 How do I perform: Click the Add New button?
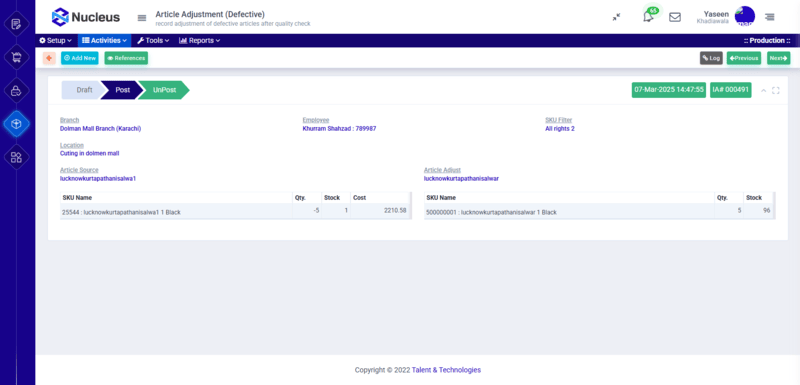tap(80, 58)
